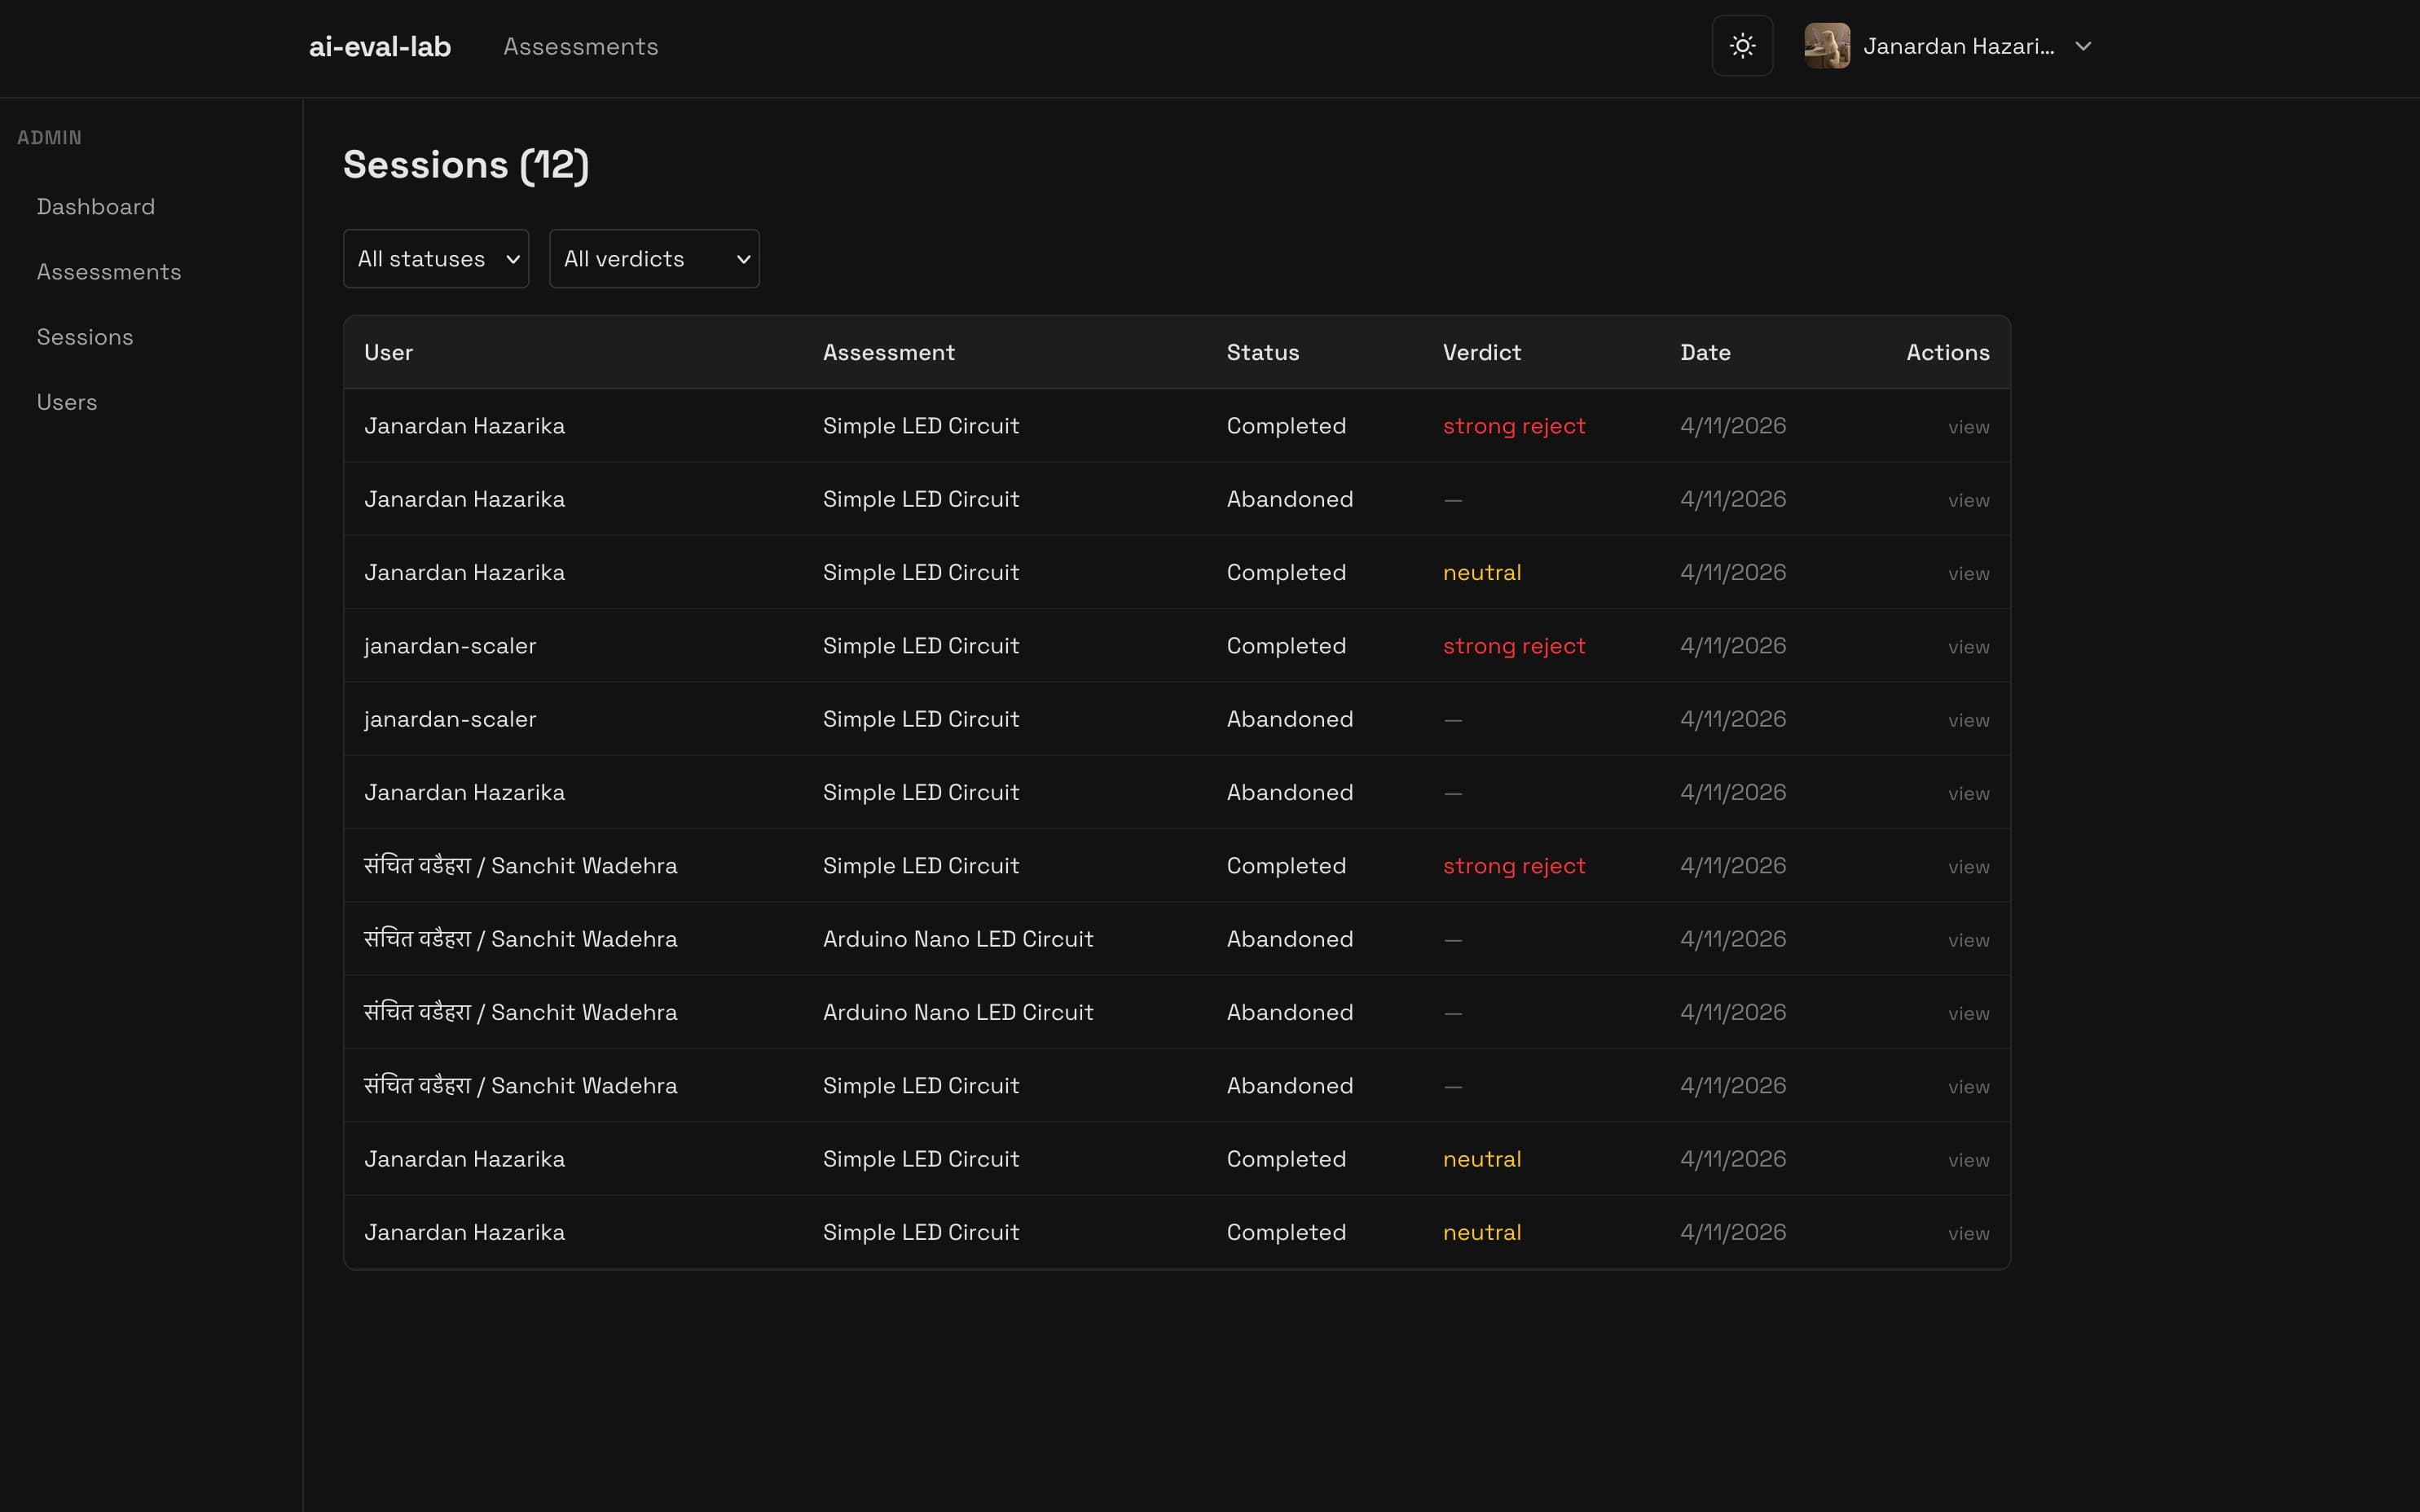Viewport: 2420px width, 1512px height.
Task: Click the Assessment column header
Action: coord(888,352)
